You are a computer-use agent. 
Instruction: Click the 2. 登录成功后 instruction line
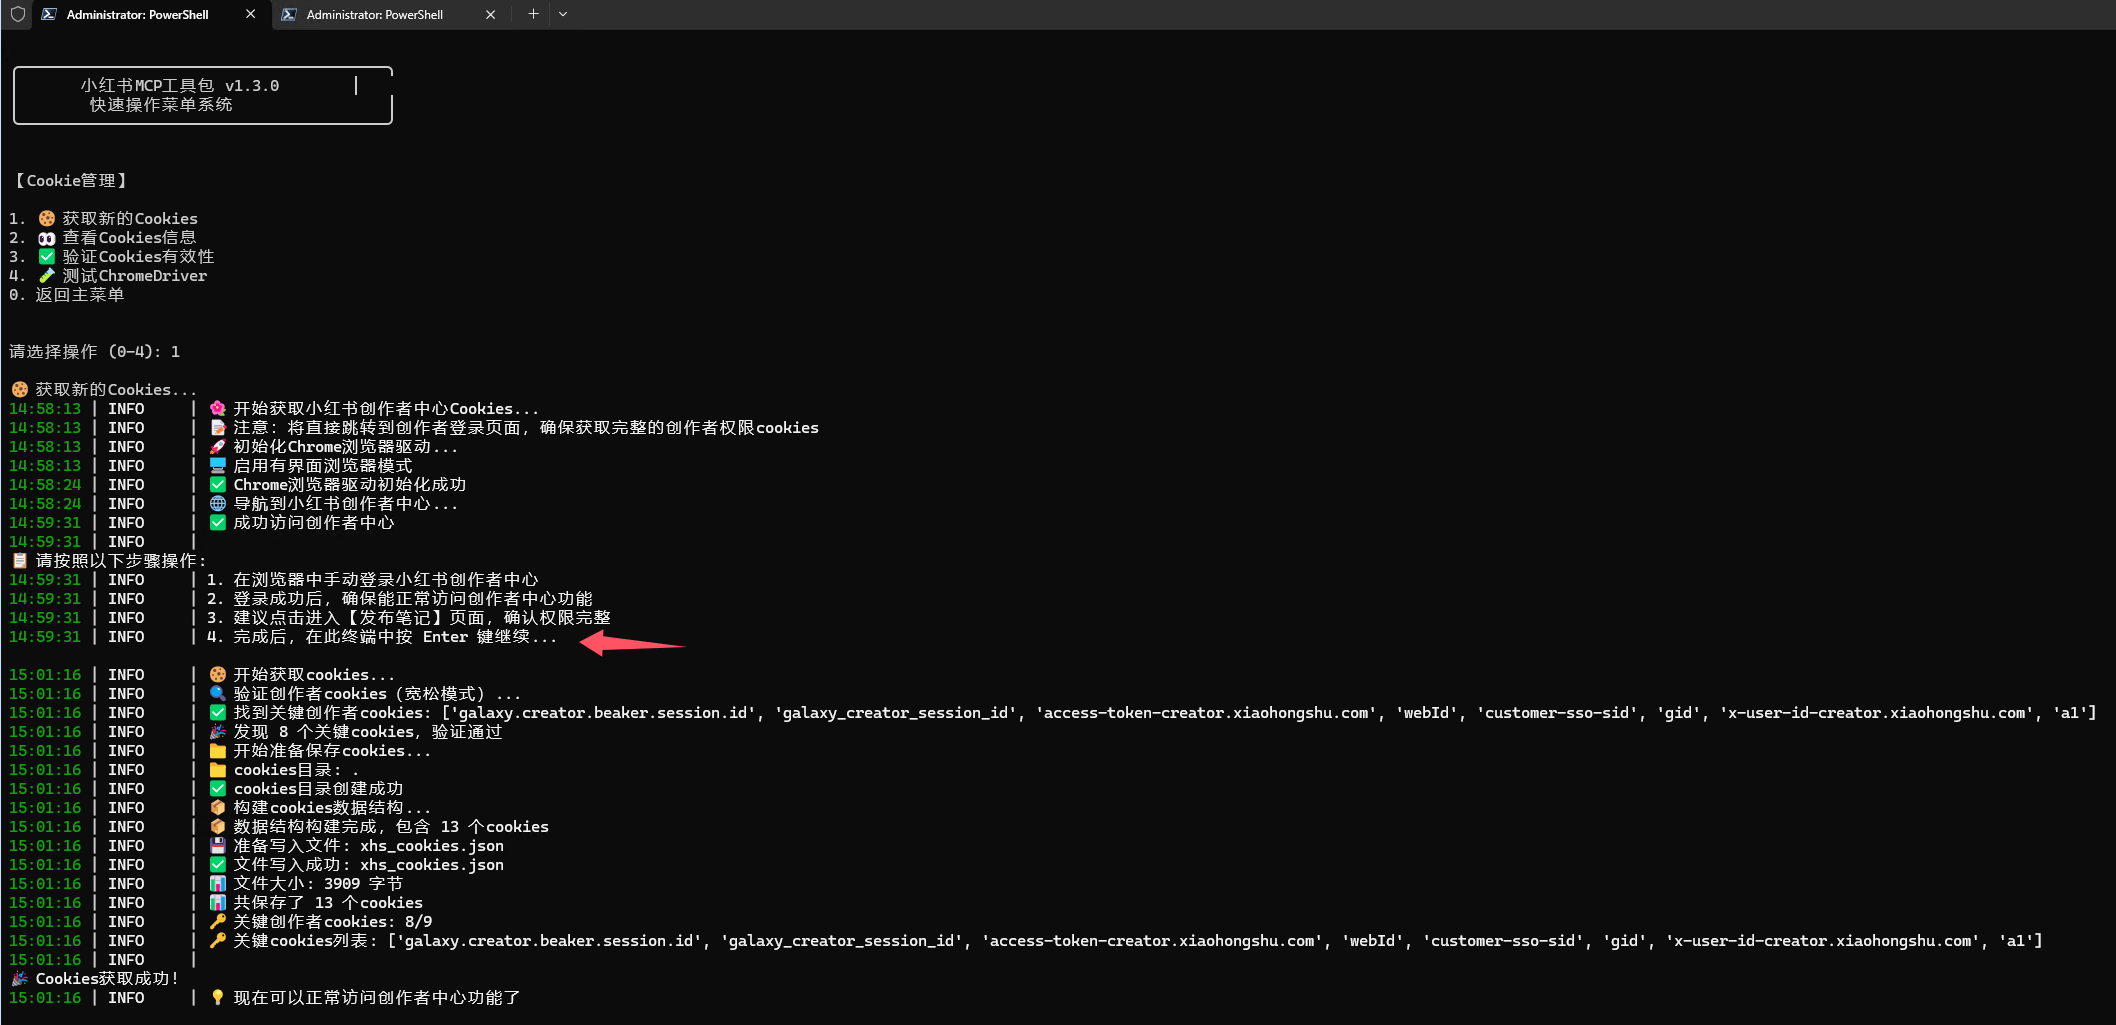399,598
